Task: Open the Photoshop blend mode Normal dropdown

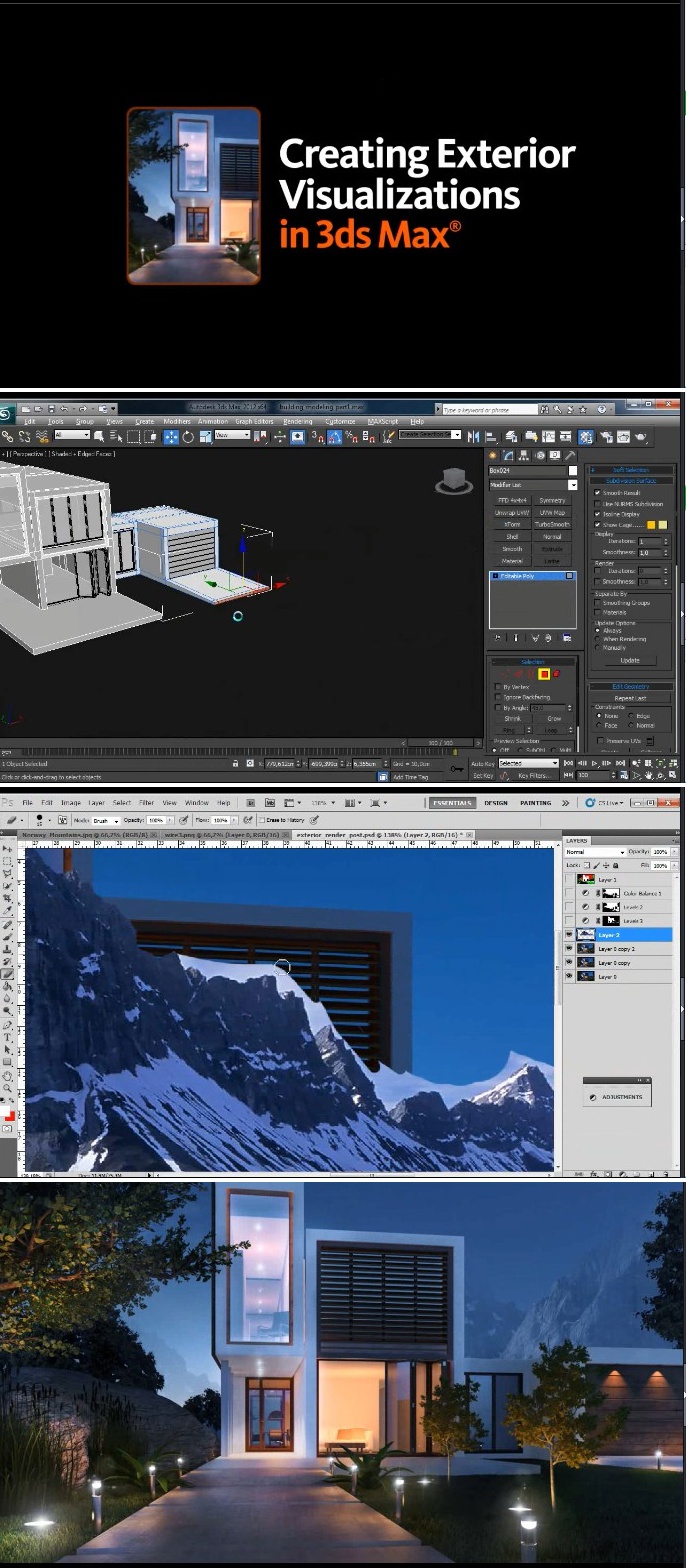Action: point(595,852)
